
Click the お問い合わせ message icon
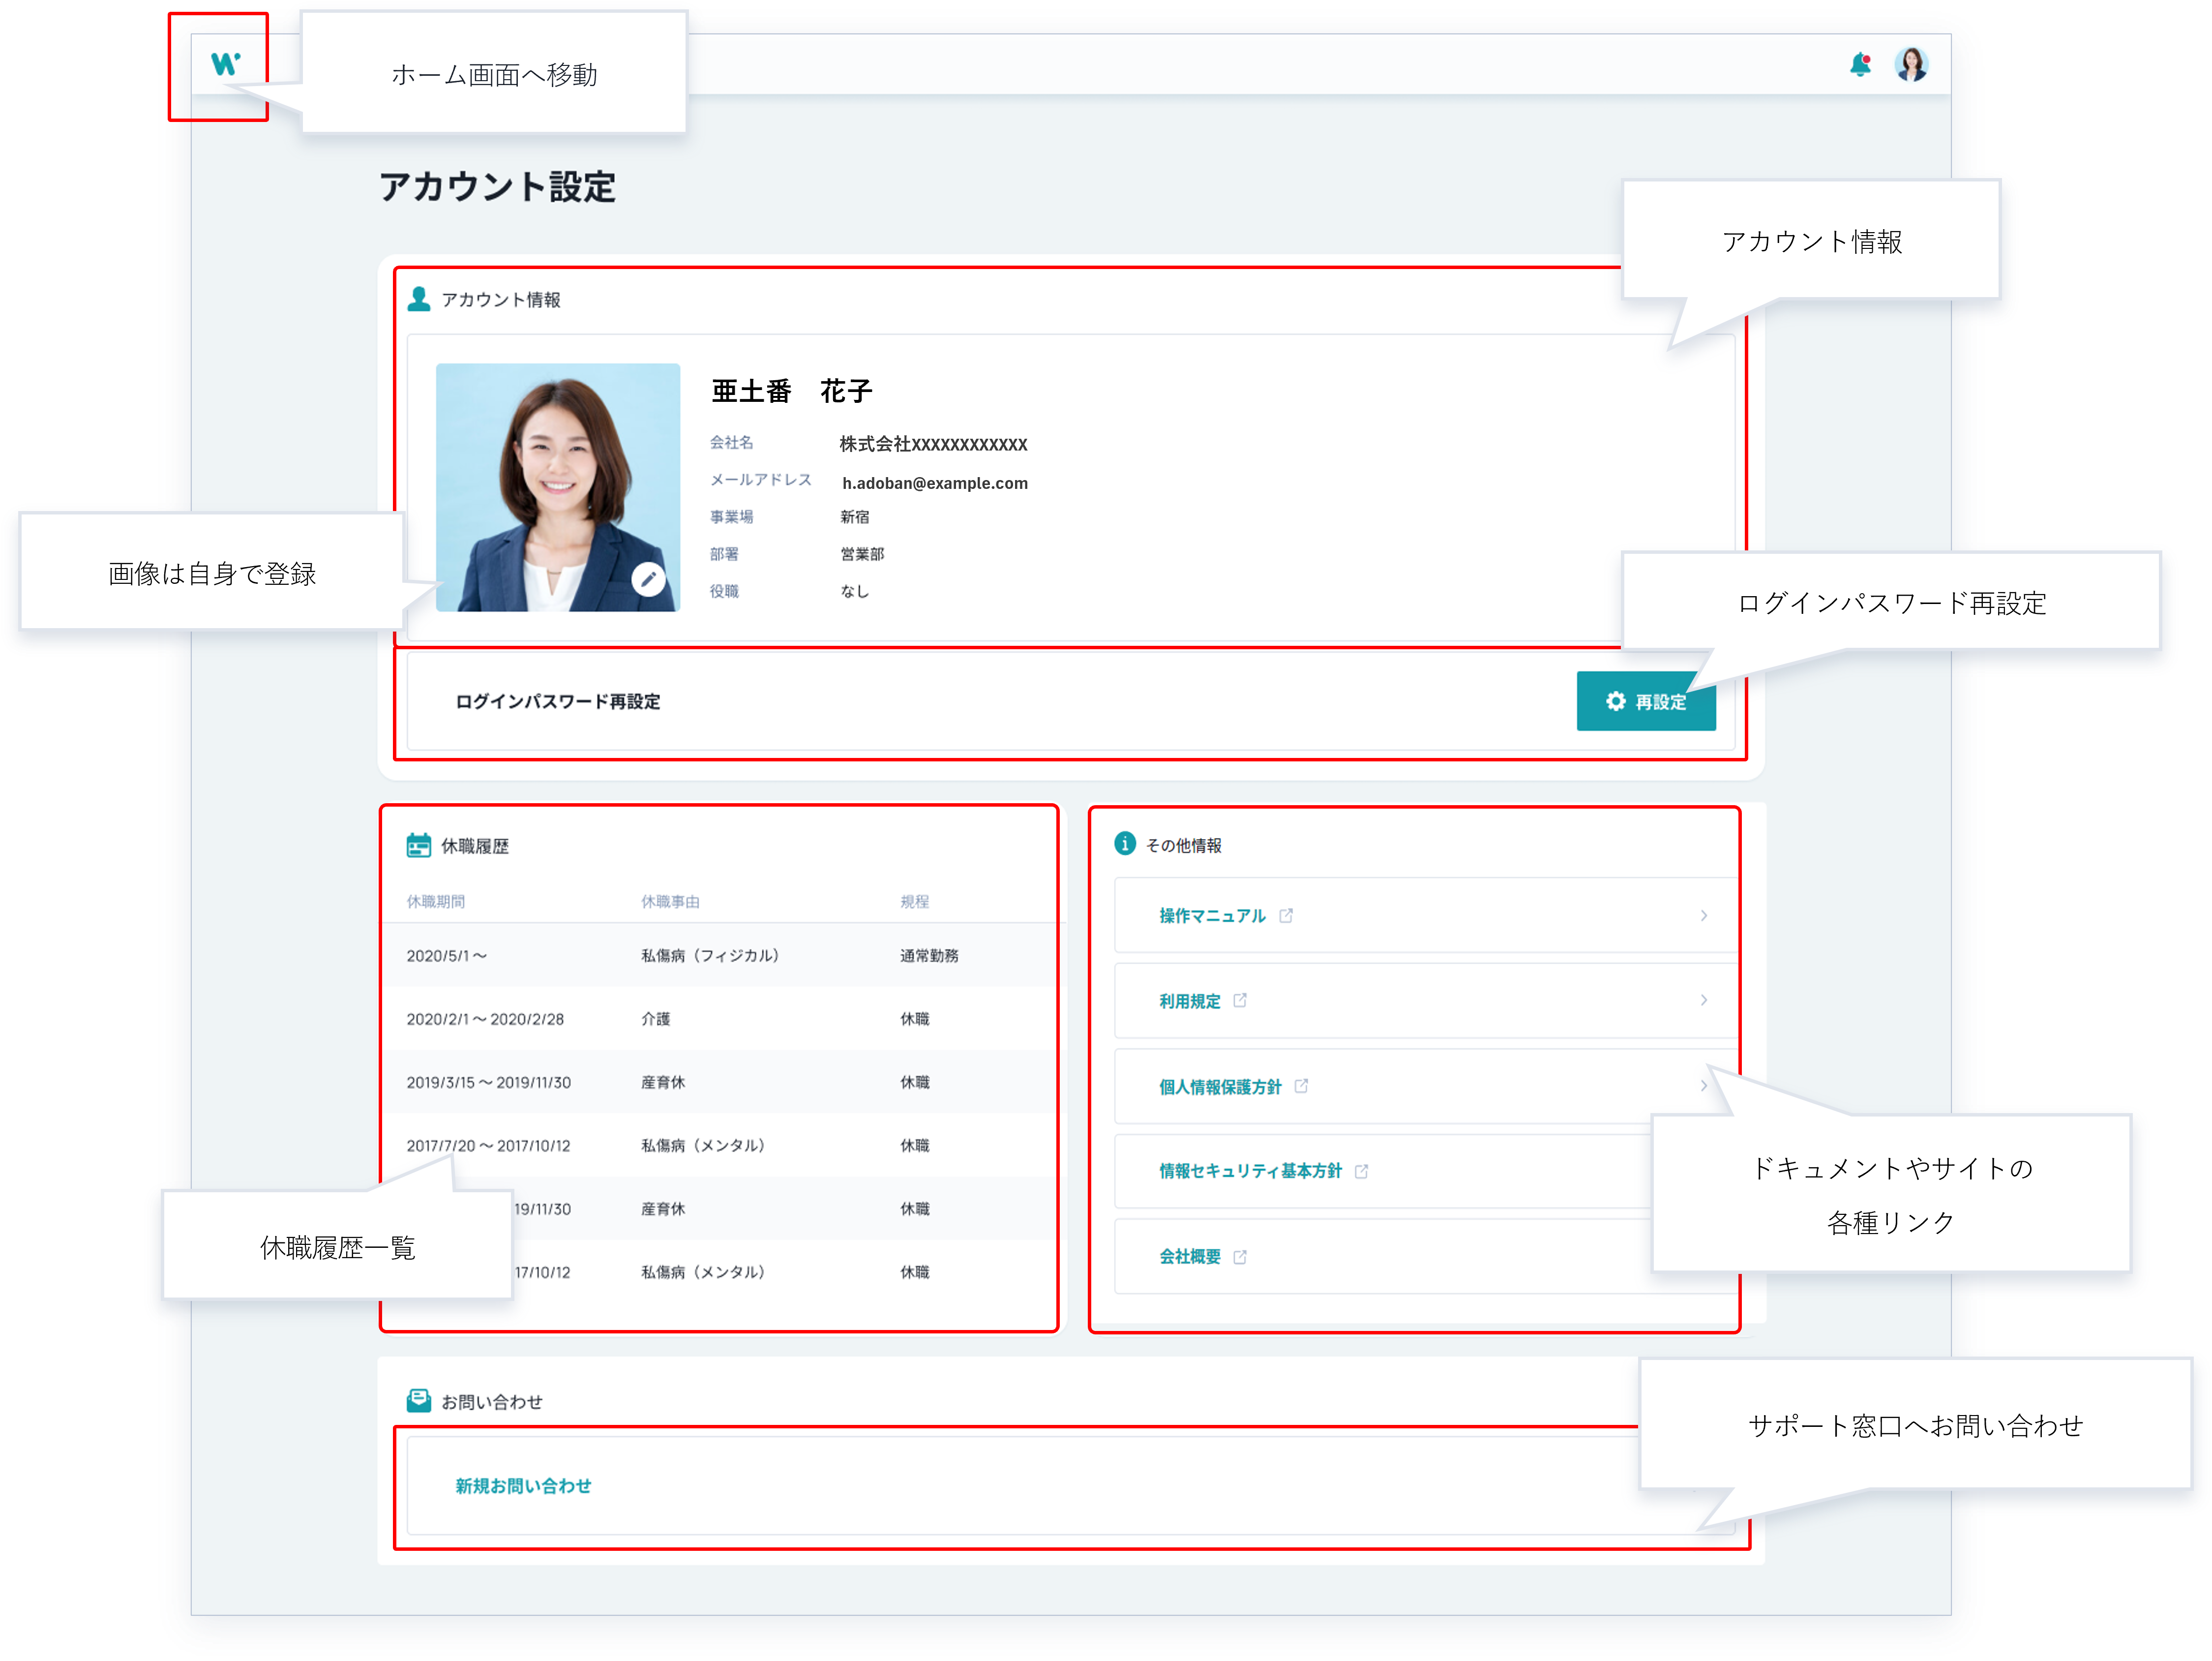click(419, 1400)
